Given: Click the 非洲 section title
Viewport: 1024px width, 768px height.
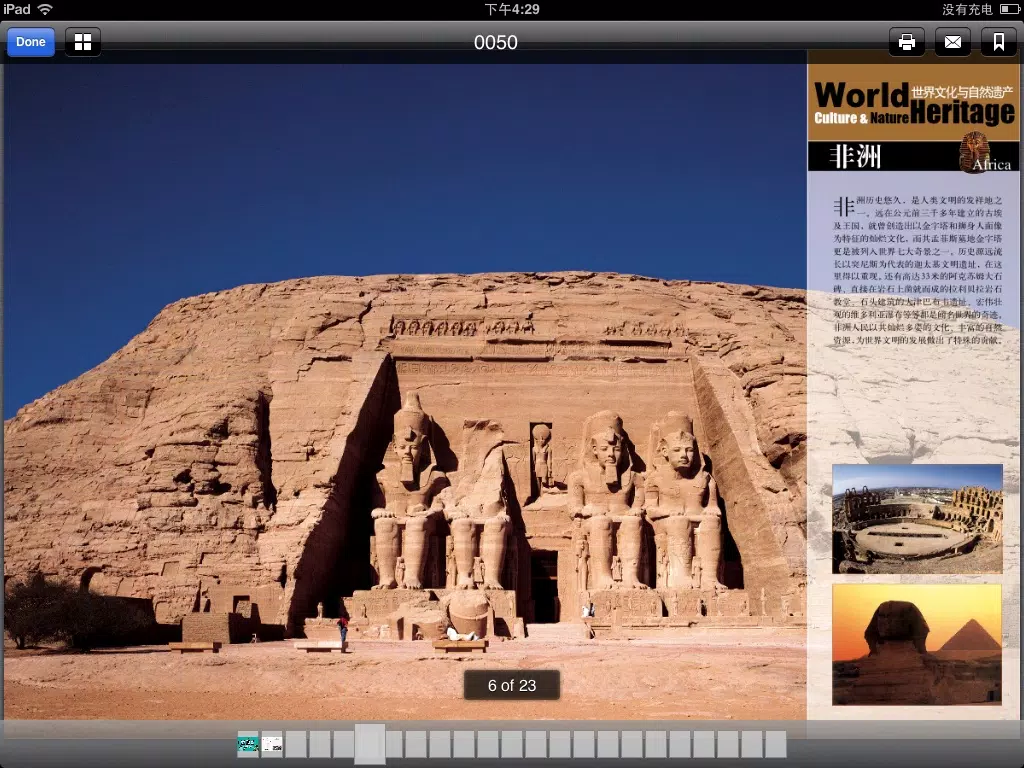Looking at the screenshot, I should click(x=855, y=157).
